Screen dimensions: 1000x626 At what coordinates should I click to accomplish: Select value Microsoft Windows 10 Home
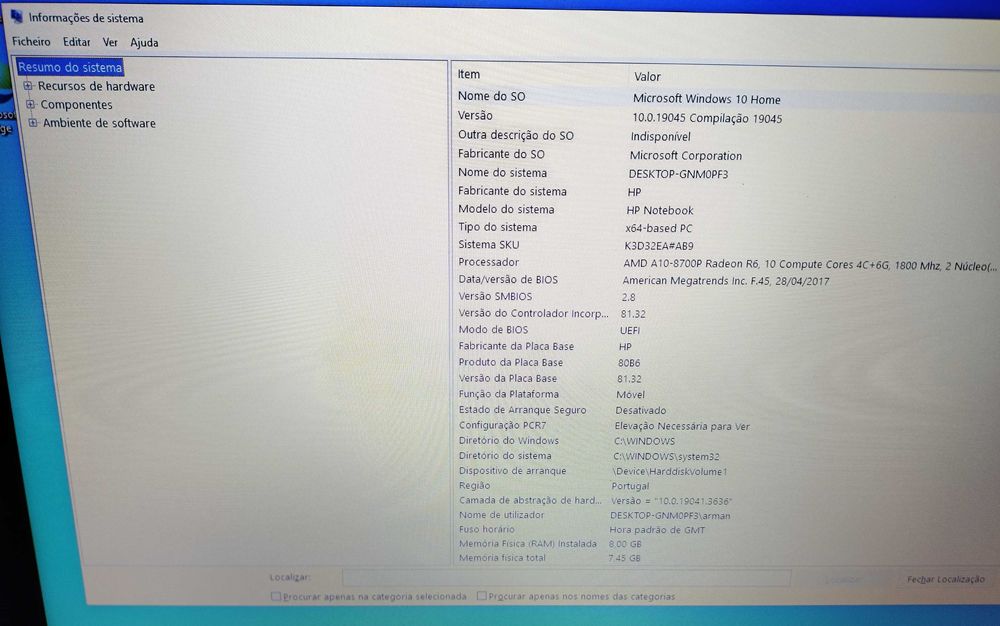tap(707, 99)
